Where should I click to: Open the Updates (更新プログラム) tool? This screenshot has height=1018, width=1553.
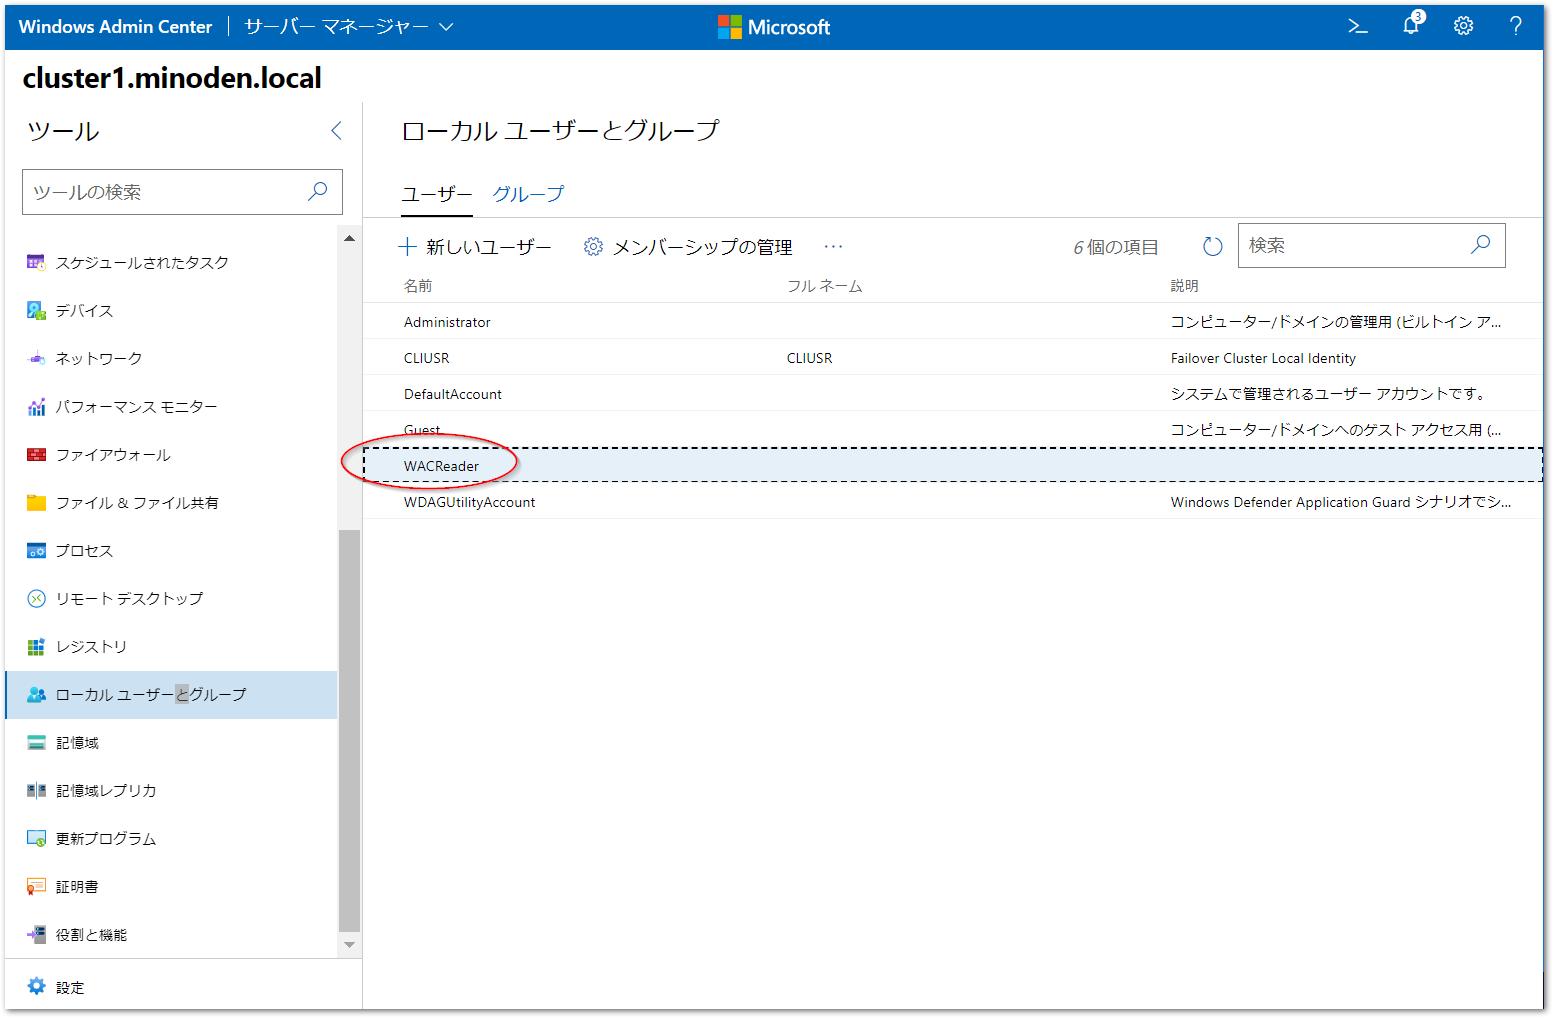[x=105, y=838]
